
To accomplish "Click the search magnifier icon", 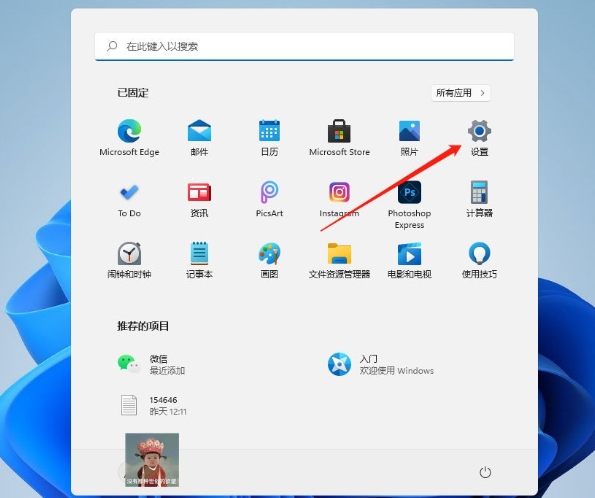I will pyautogui.click(x=112, y=46).
